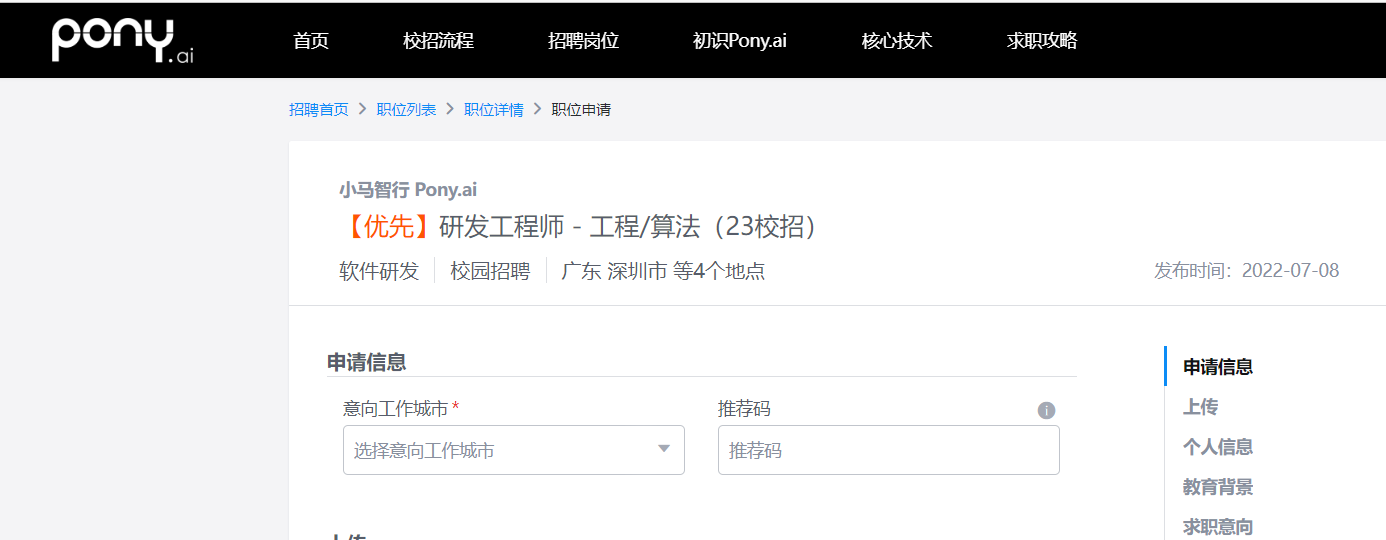Click the referral code info icon
This screenshot has height=540, width=1386.
pyautogui.click(x=1046, y=410)
